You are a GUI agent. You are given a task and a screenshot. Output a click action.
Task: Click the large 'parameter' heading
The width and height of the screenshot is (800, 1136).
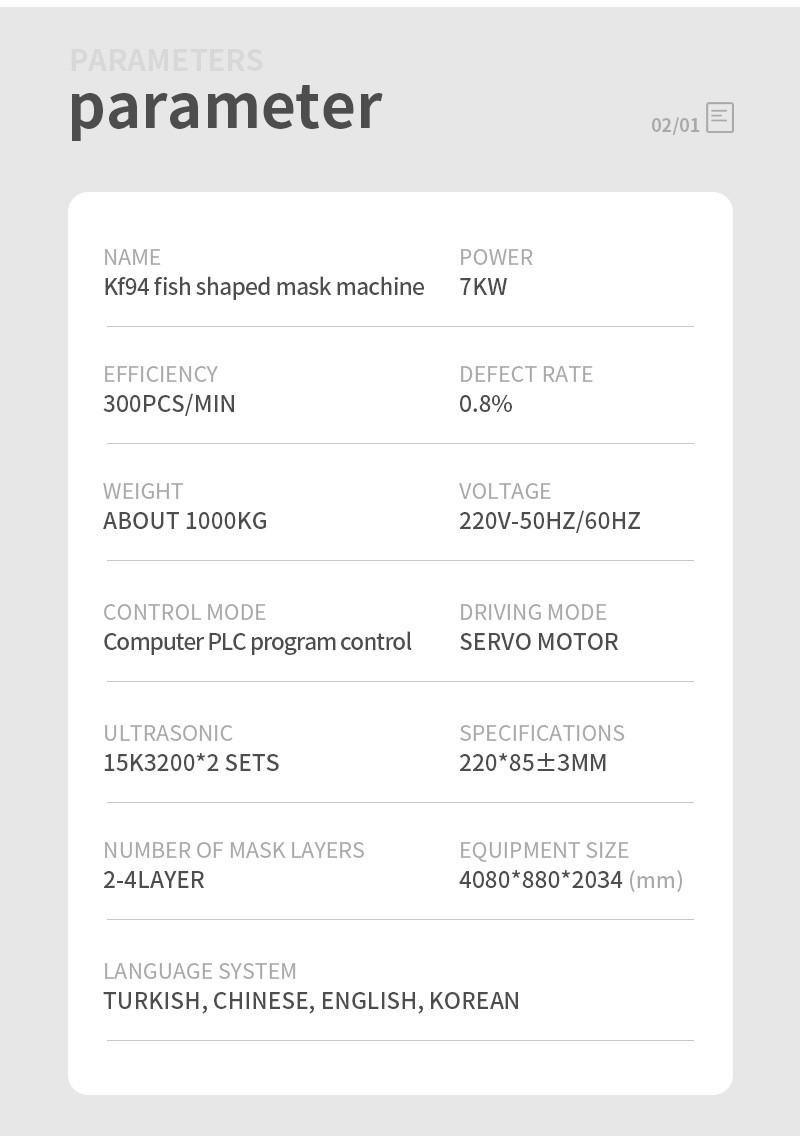click(x=225, y=108)
